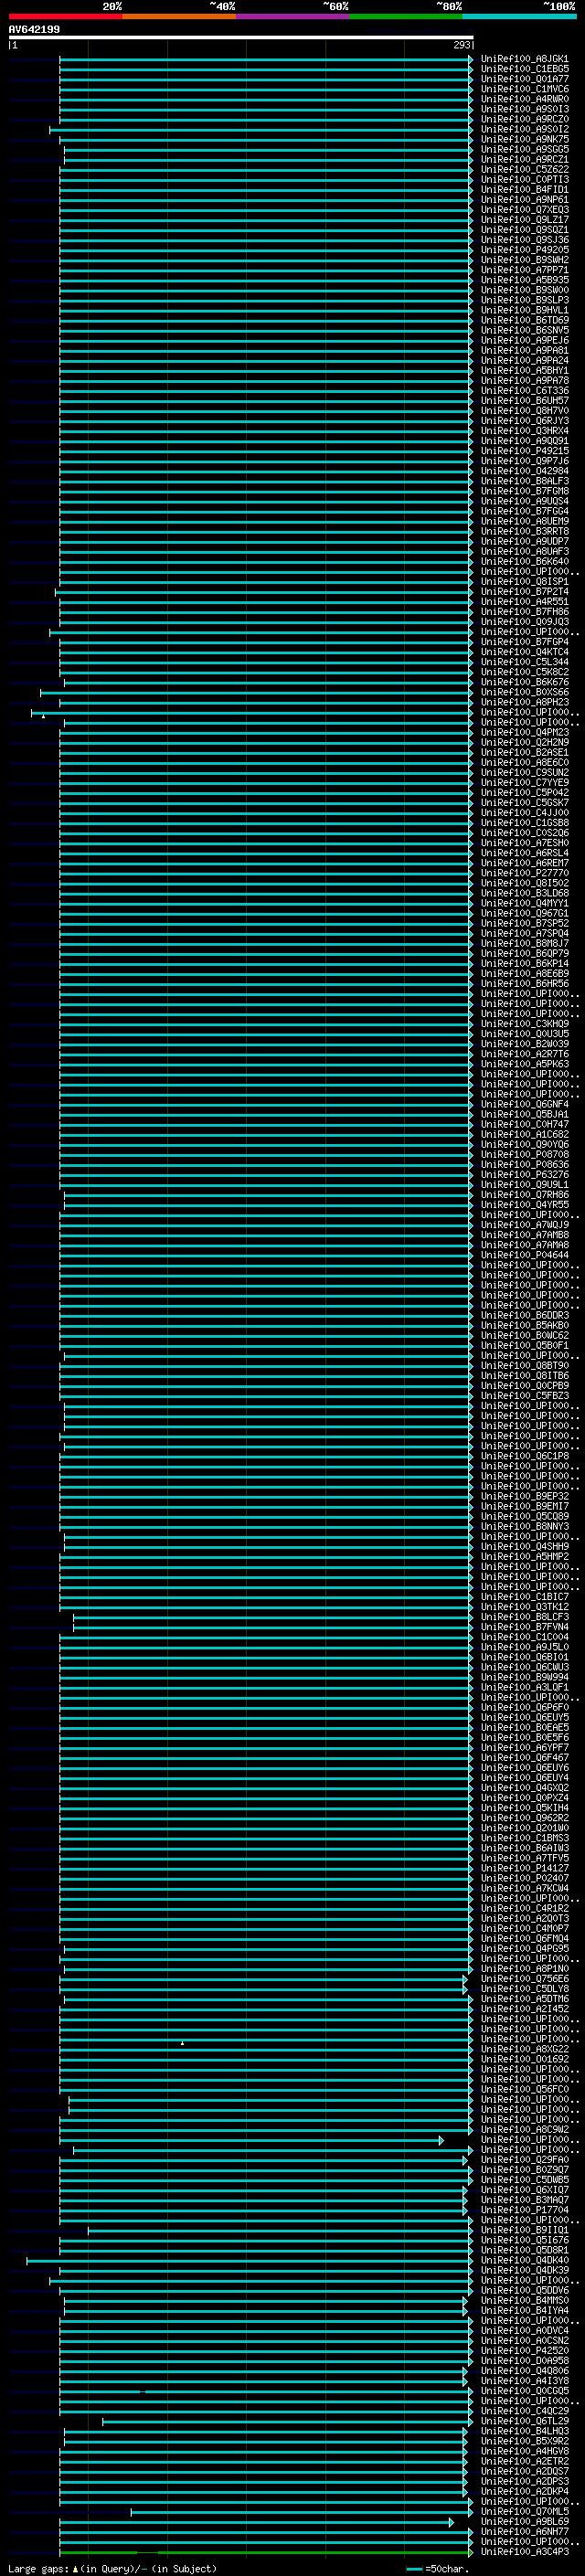Select hit label UniRef100_P04644
Screen dimensions: 585x2576
pos(525,1255)
